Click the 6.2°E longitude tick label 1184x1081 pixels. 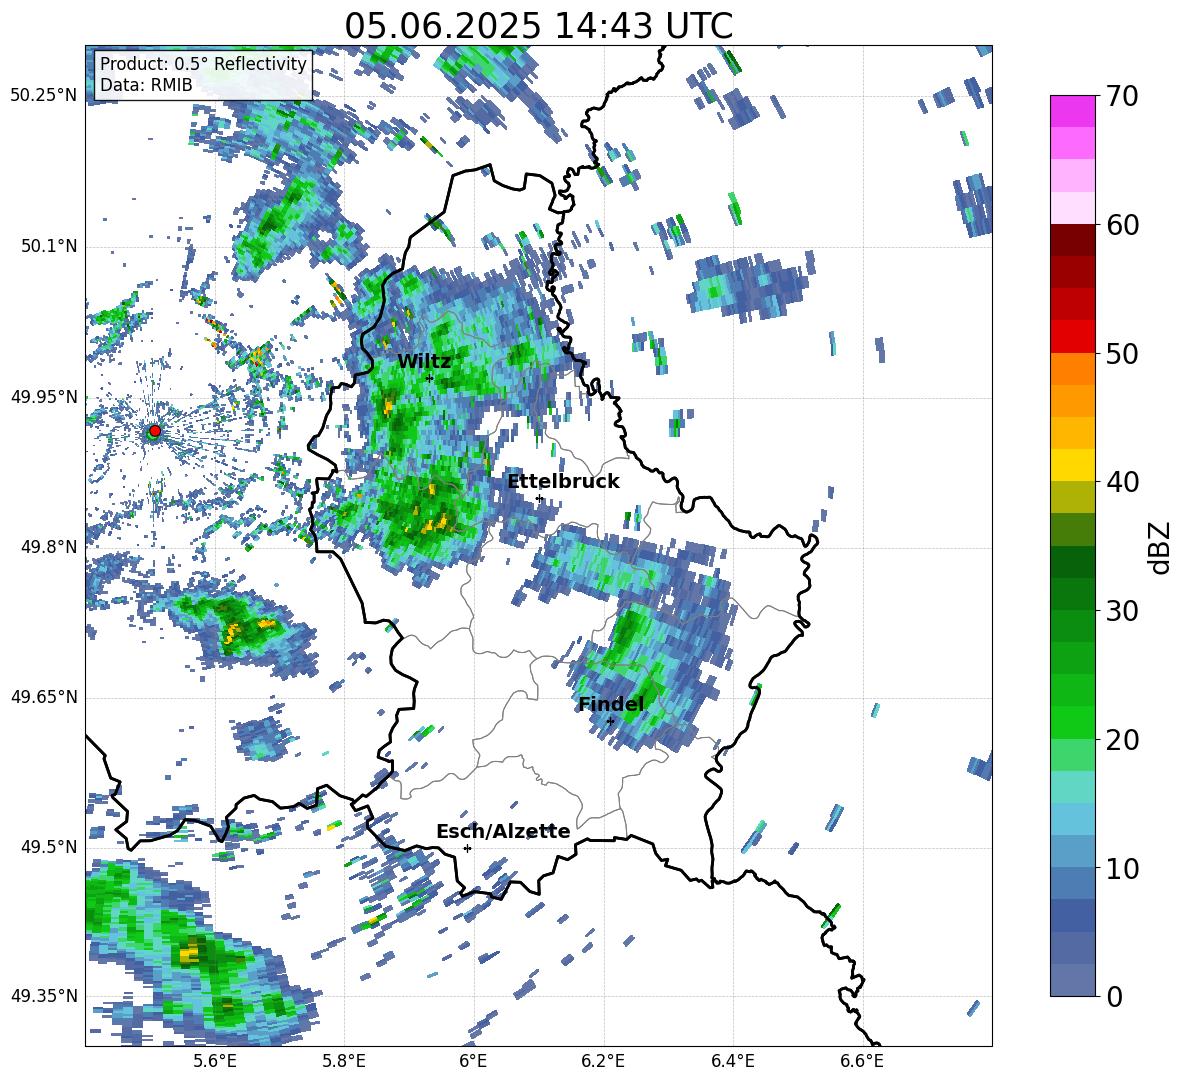[x=603, y=1061]
